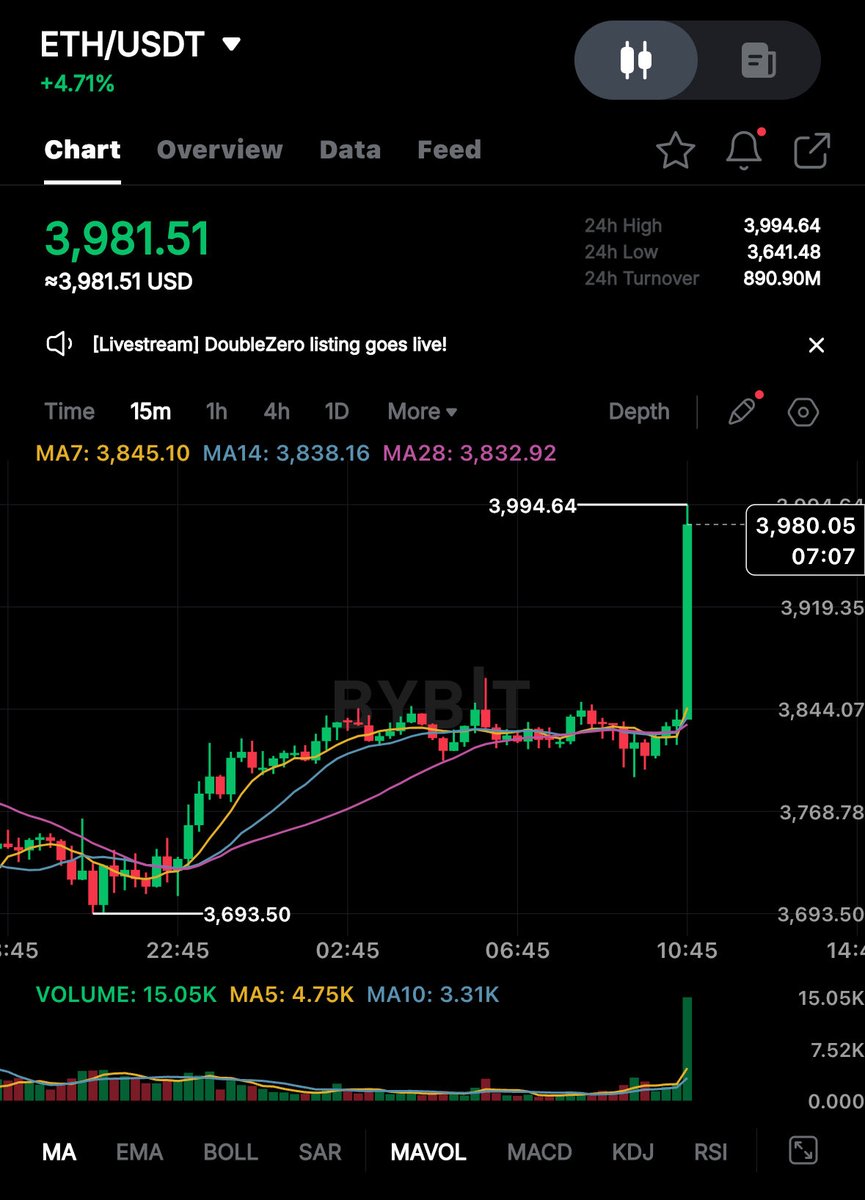Click the 3,919.35 price axis label
Image resolution: width=865 pixels, height=1200 pixels.
tap(821, 607)
